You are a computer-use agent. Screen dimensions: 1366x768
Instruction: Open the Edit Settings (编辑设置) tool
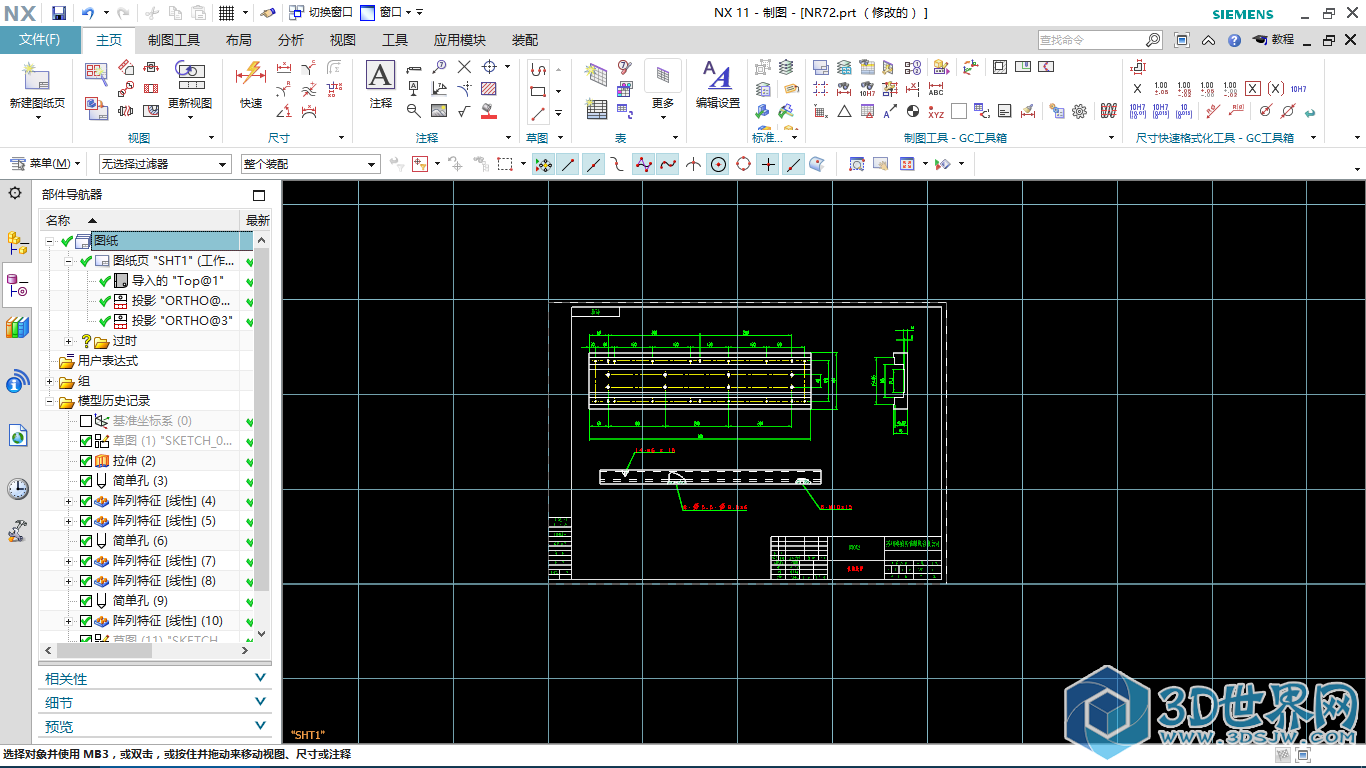click(x=717, y=85)
